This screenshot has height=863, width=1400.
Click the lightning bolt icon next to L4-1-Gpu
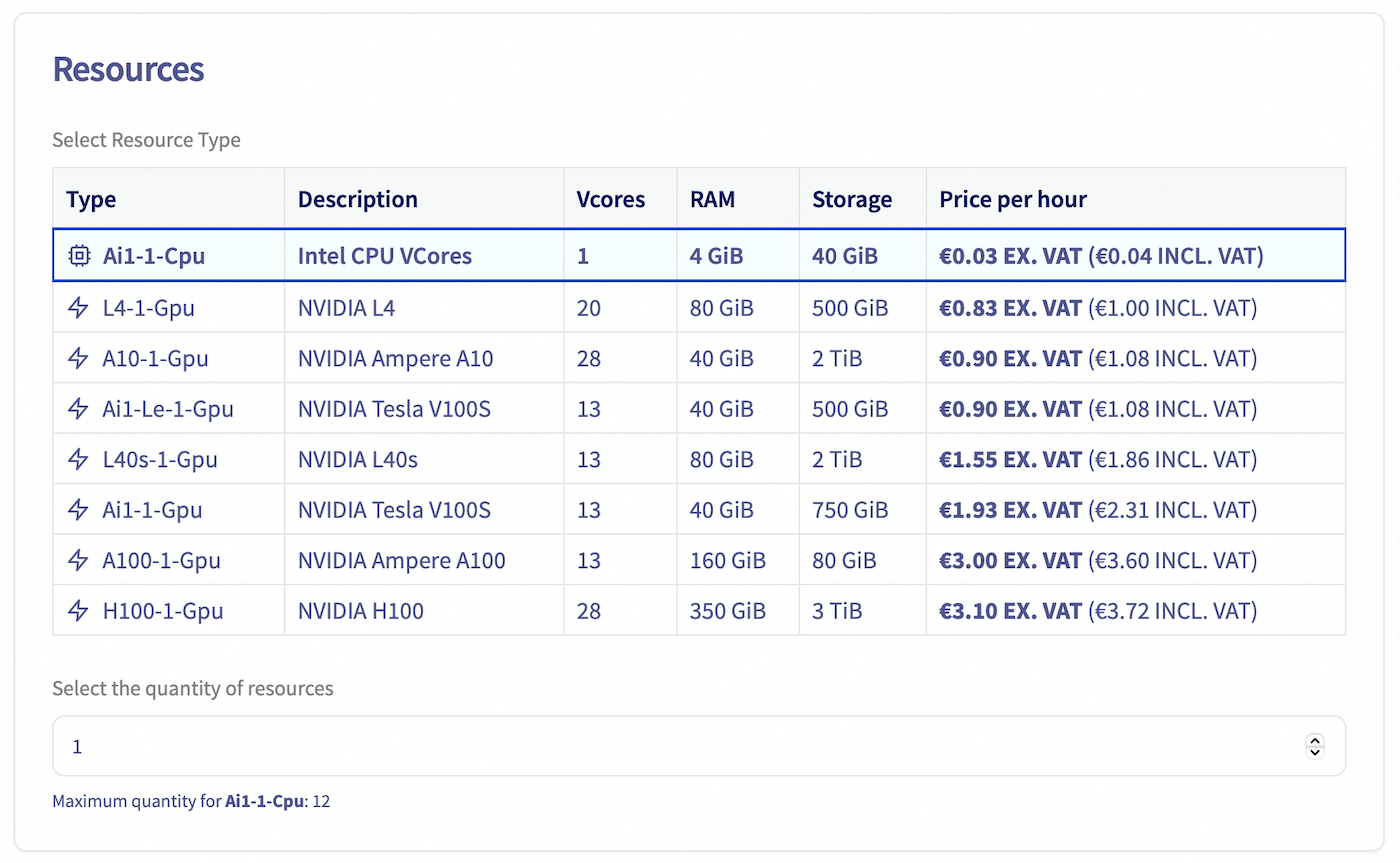coord(78,307)
